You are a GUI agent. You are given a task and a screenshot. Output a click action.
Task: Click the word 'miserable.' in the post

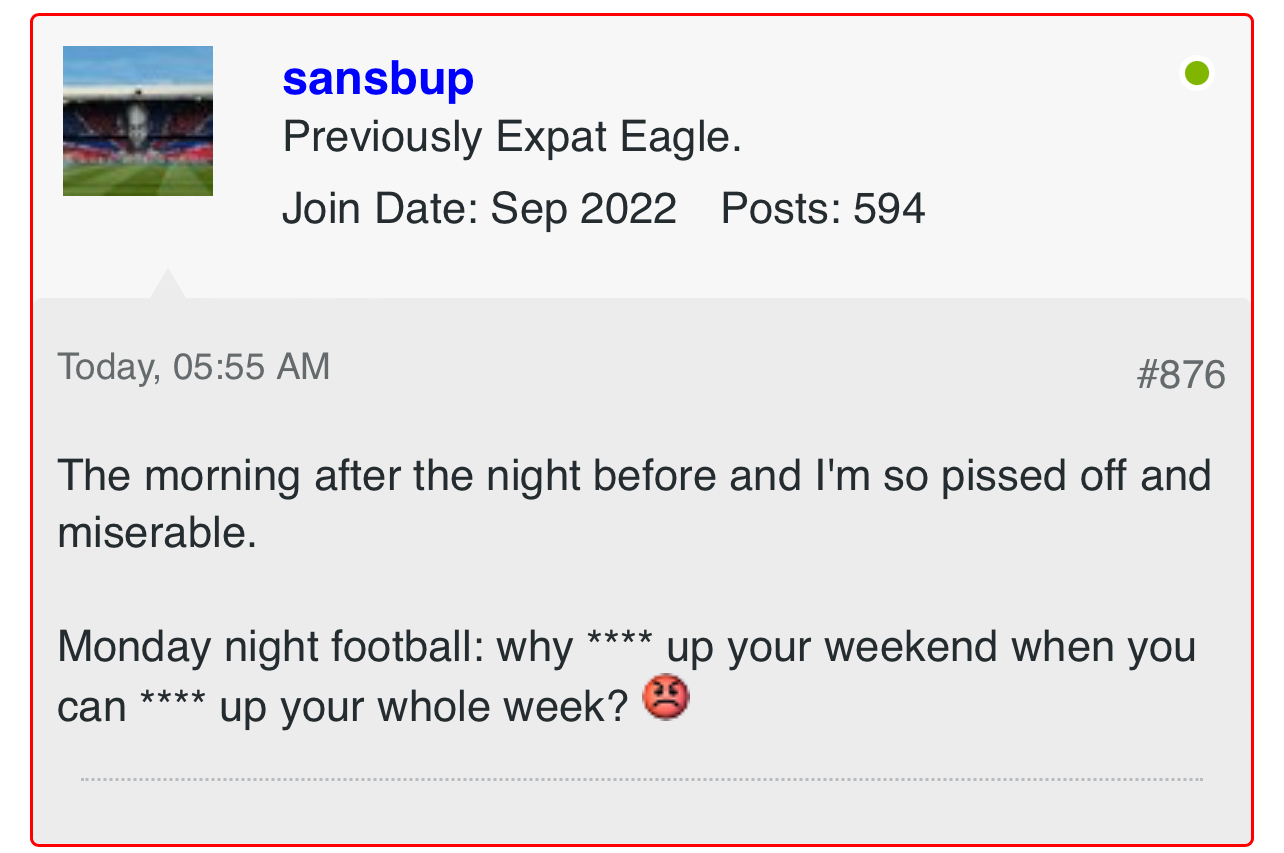[158, 532]
